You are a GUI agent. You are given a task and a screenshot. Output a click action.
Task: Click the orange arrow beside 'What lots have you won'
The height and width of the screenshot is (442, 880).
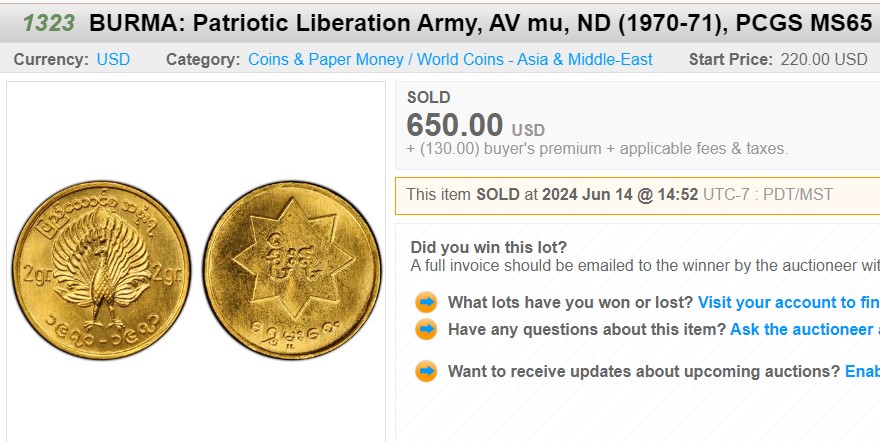click(x=426, y=302)
